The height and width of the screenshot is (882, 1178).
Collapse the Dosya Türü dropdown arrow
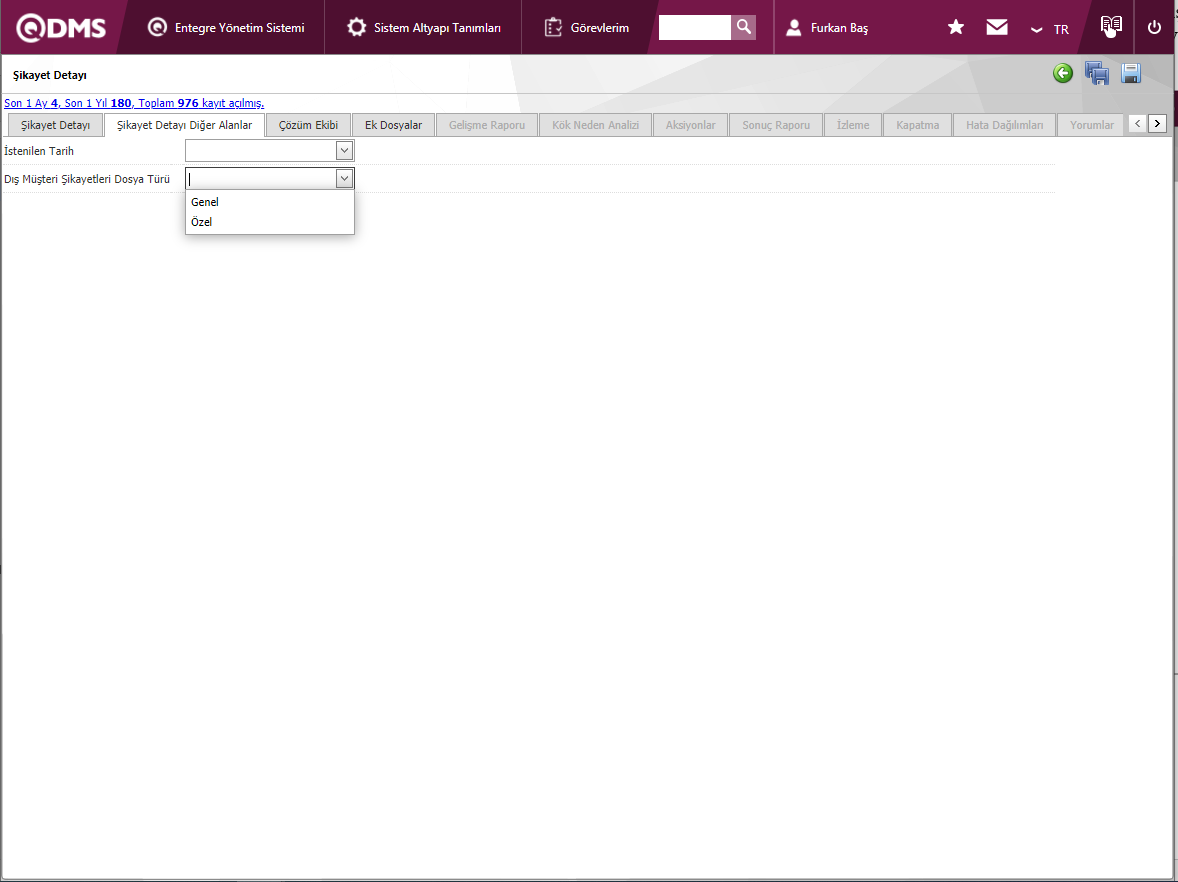click(344, 179)
